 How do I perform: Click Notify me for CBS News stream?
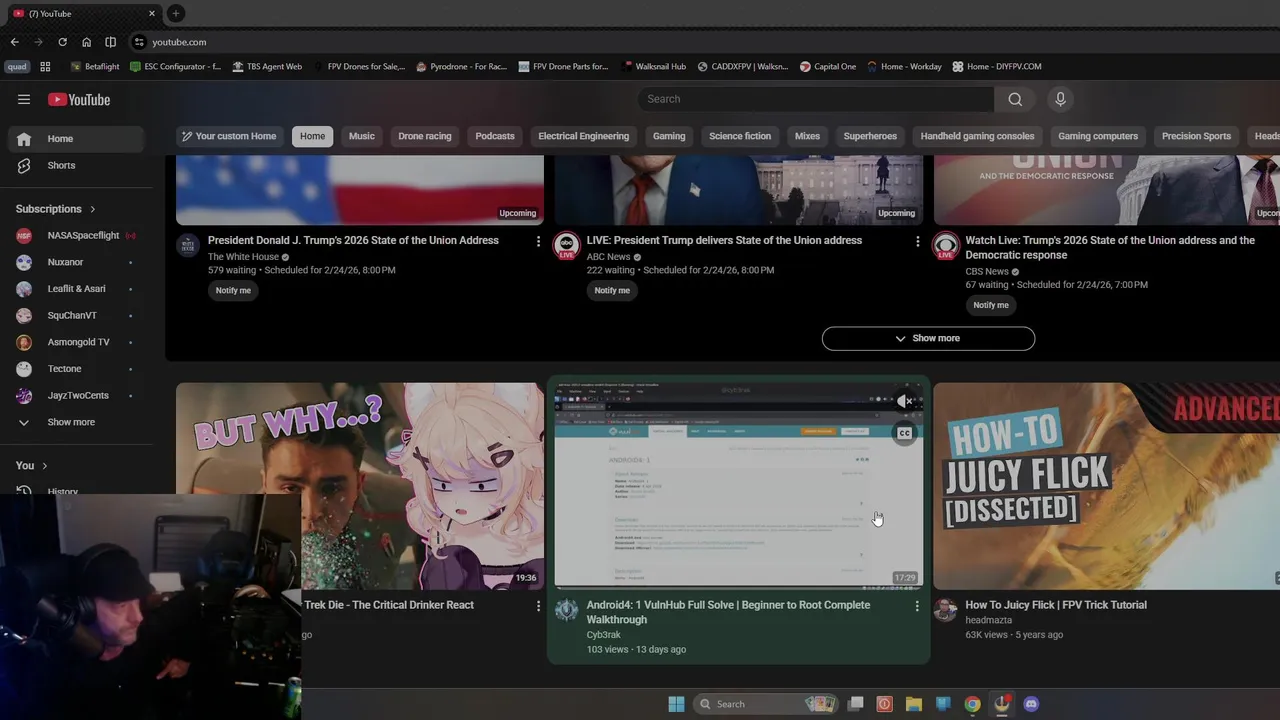click(991, 305)
